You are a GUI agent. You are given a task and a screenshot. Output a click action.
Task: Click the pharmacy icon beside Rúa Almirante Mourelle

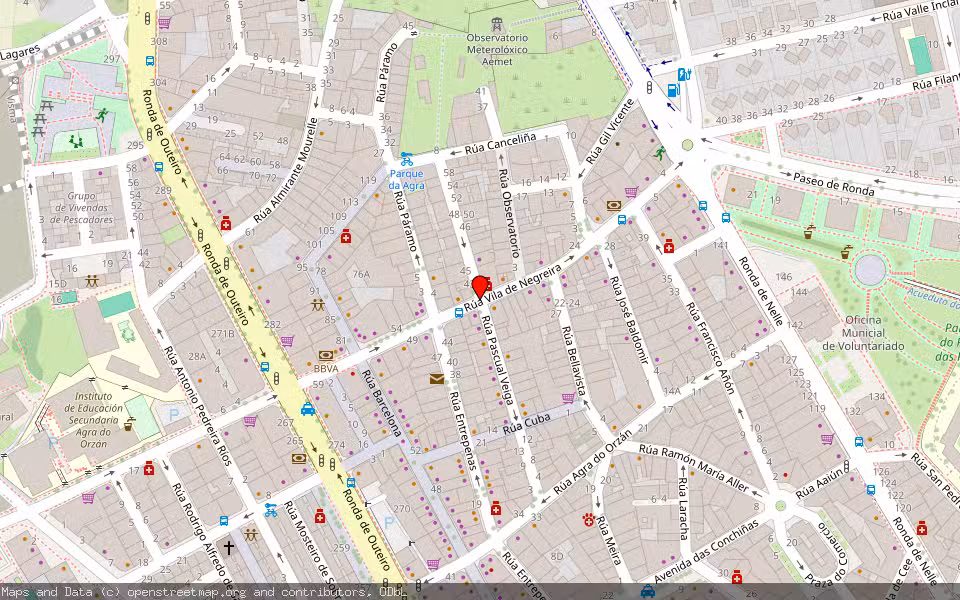pyautogui.click(x=226, y=223)
